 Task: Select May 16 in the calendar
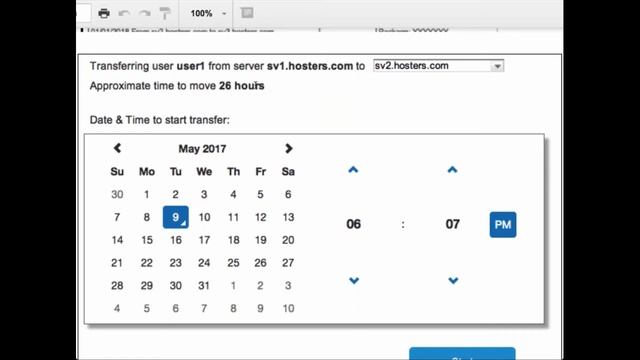coord(176,240)
